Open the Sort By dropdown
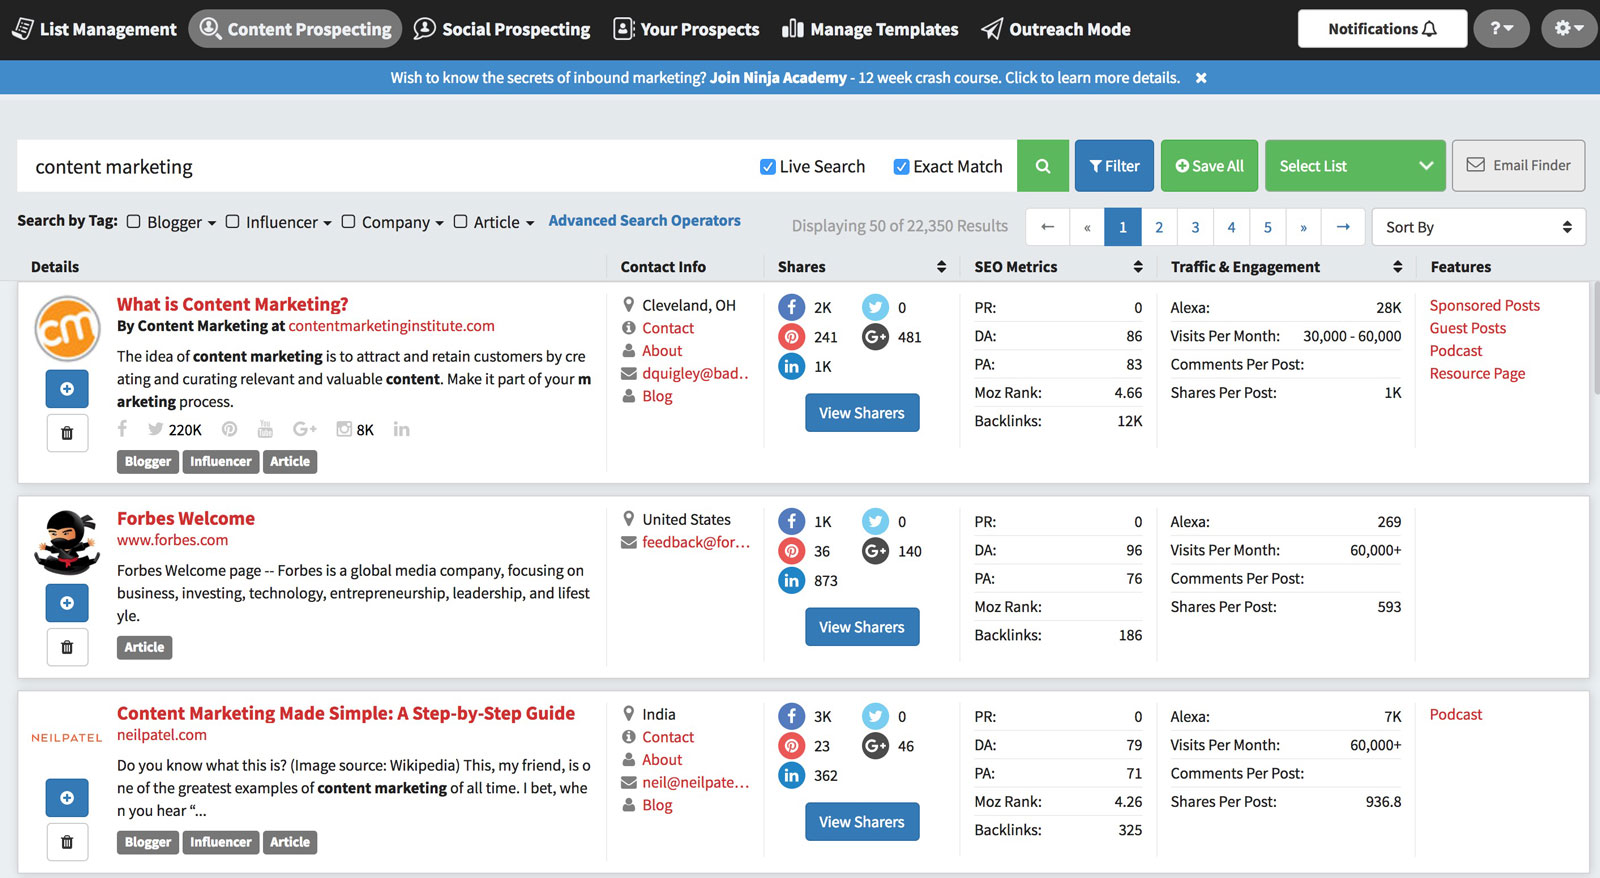This screenshot has height=878, width=1600. pyautogui.click(x=1478, y=227)
